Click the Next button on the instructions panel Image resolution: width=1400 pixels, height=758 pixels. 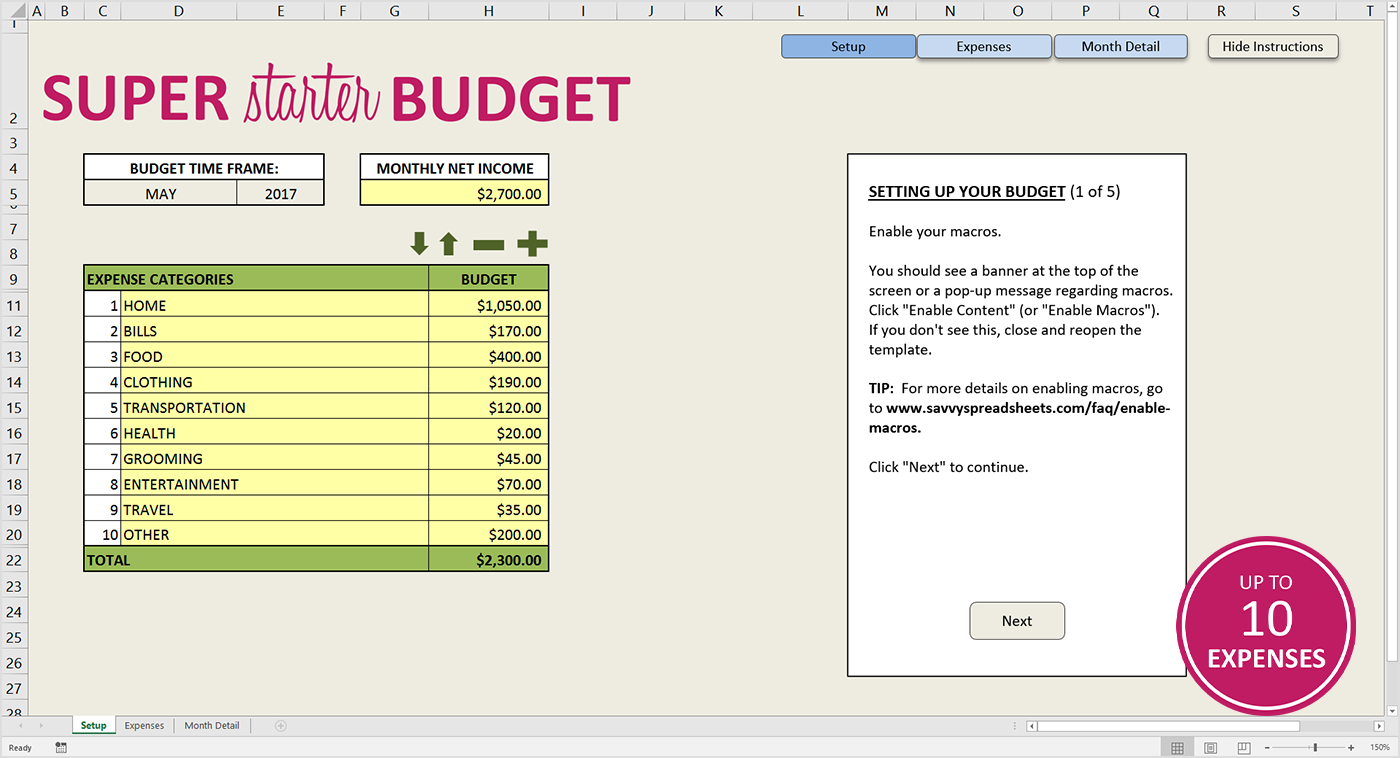click(x=1016, y=620)
